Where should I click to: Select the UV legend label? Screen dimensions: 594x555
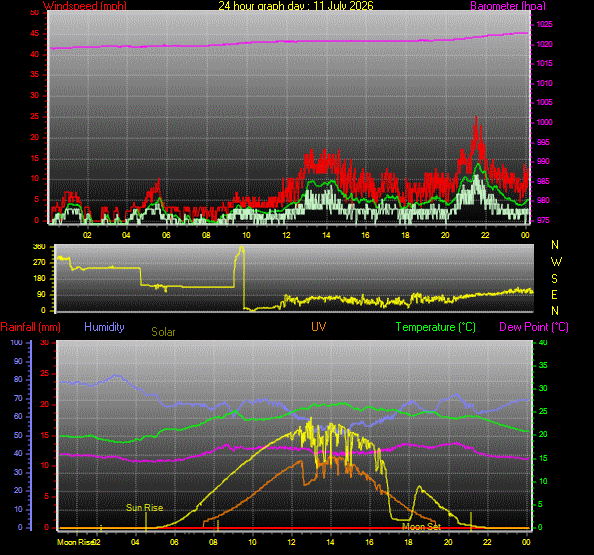click(319, 327)
